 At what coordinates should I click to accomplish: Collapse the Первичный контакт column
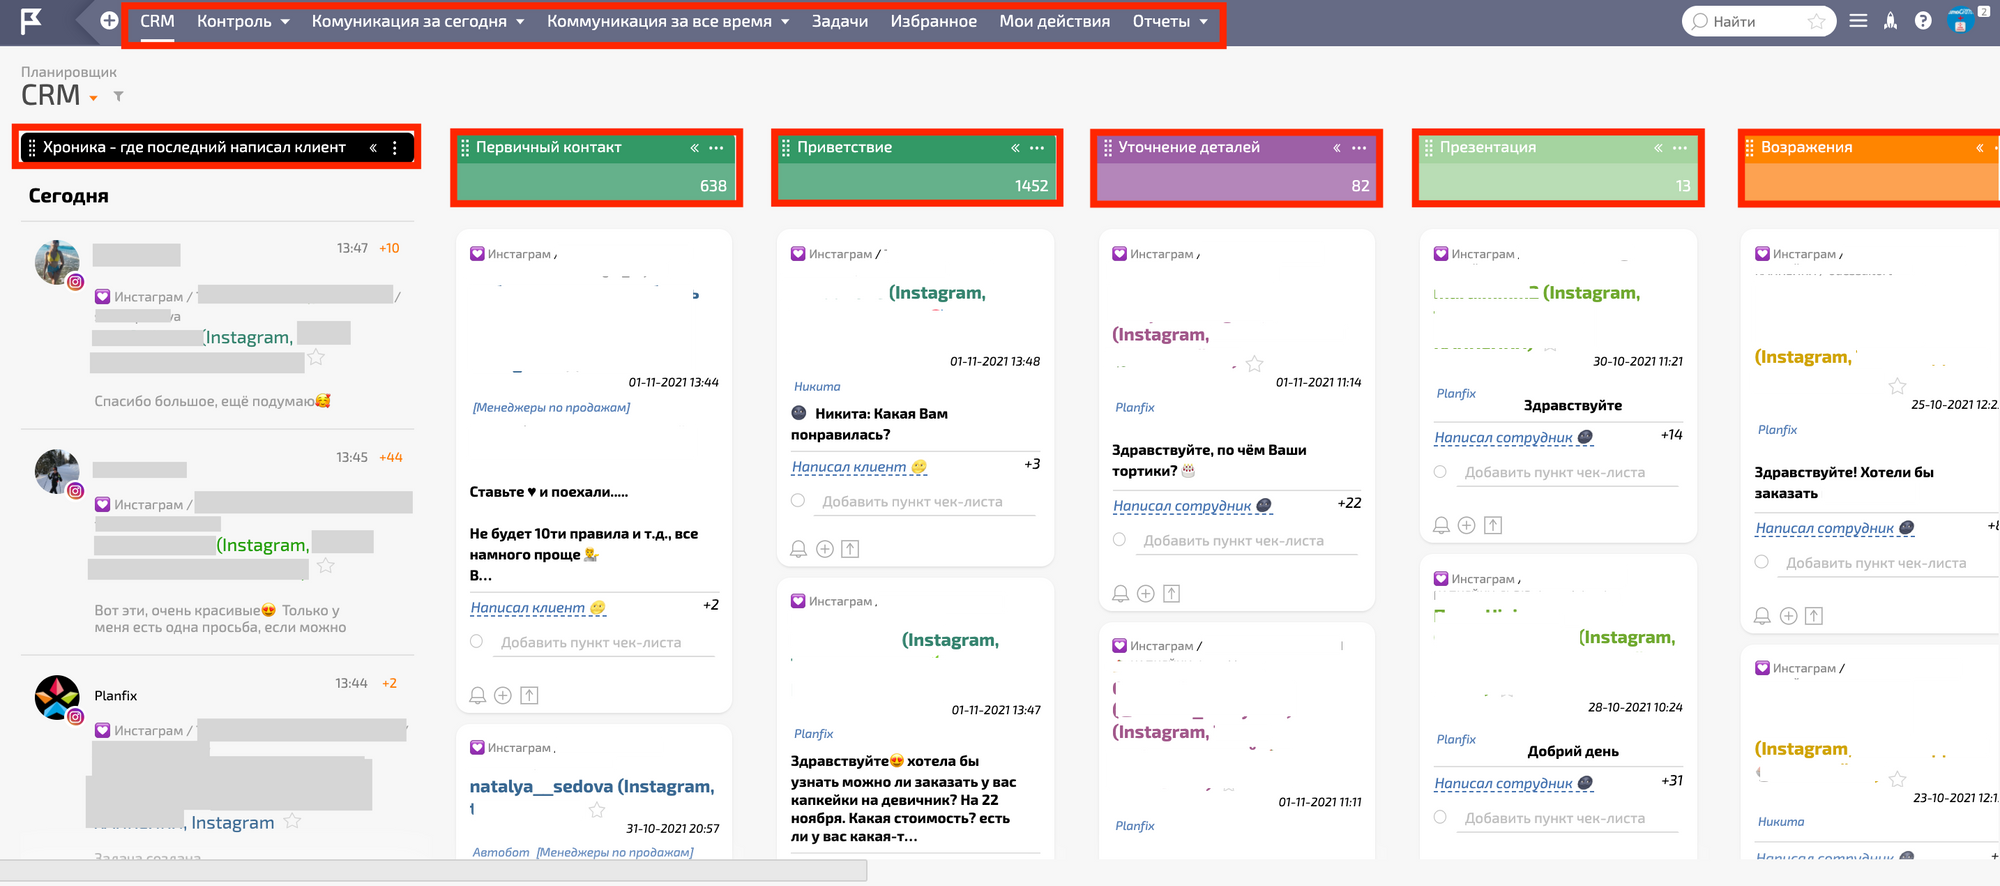[x=694, y=148]
